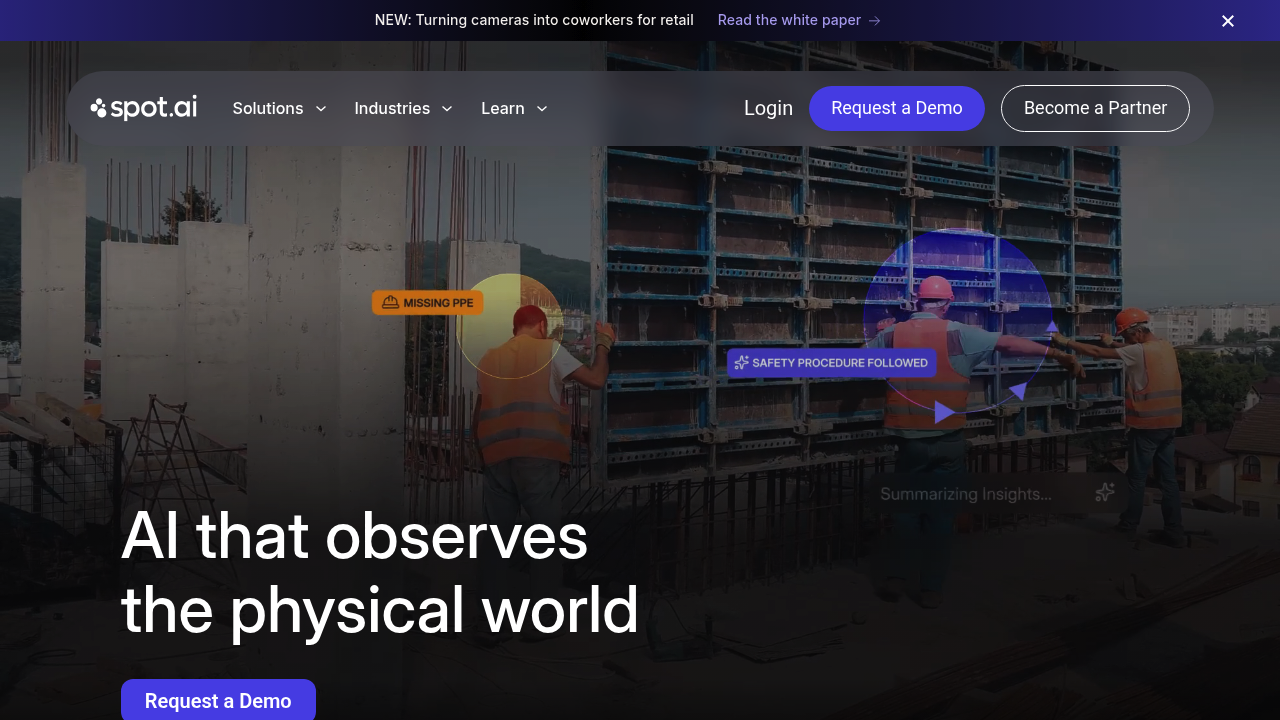
Task: Expand the Industries menu chevron
Action: point(447,108)
